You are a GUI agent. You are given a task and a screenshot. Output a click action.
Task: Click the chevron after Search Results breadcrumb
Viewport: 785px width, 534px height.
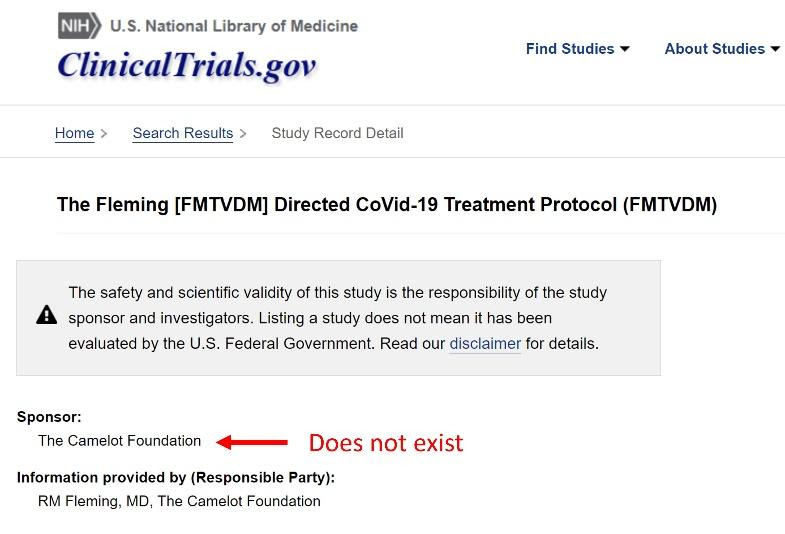coord(243,133)
